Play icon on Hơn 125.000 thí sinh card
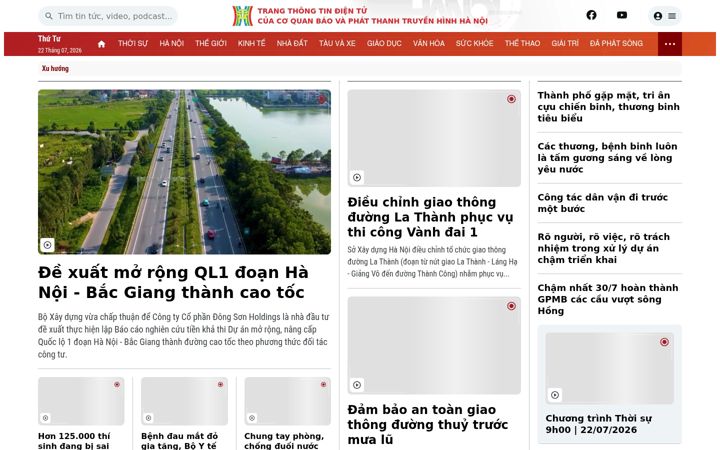 click(45, 418)
